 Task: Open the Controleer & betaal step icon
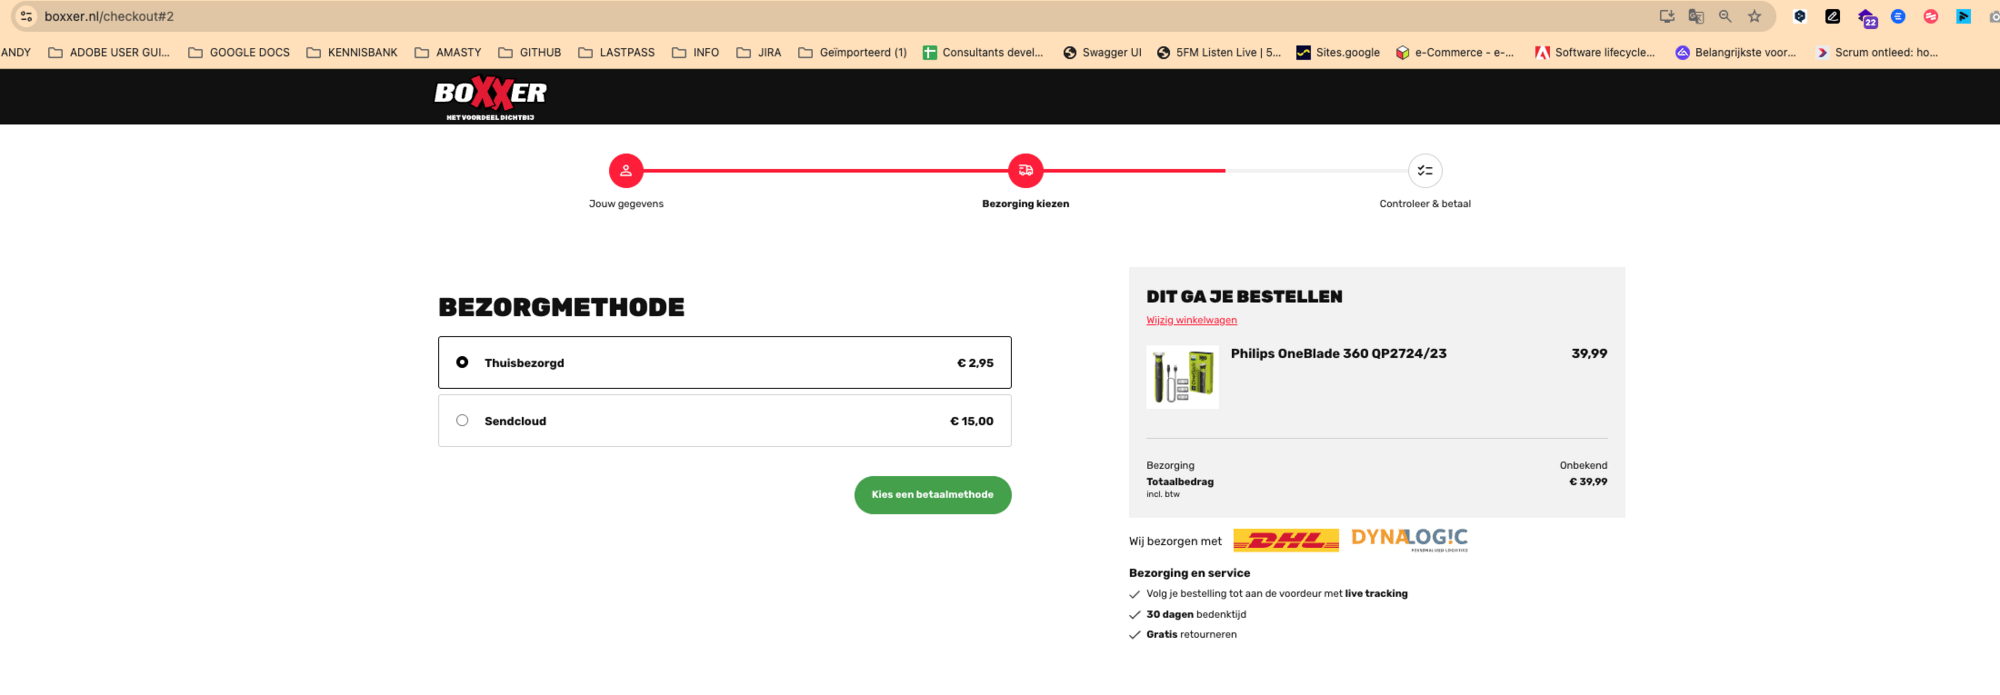(x=1425, y=171)
